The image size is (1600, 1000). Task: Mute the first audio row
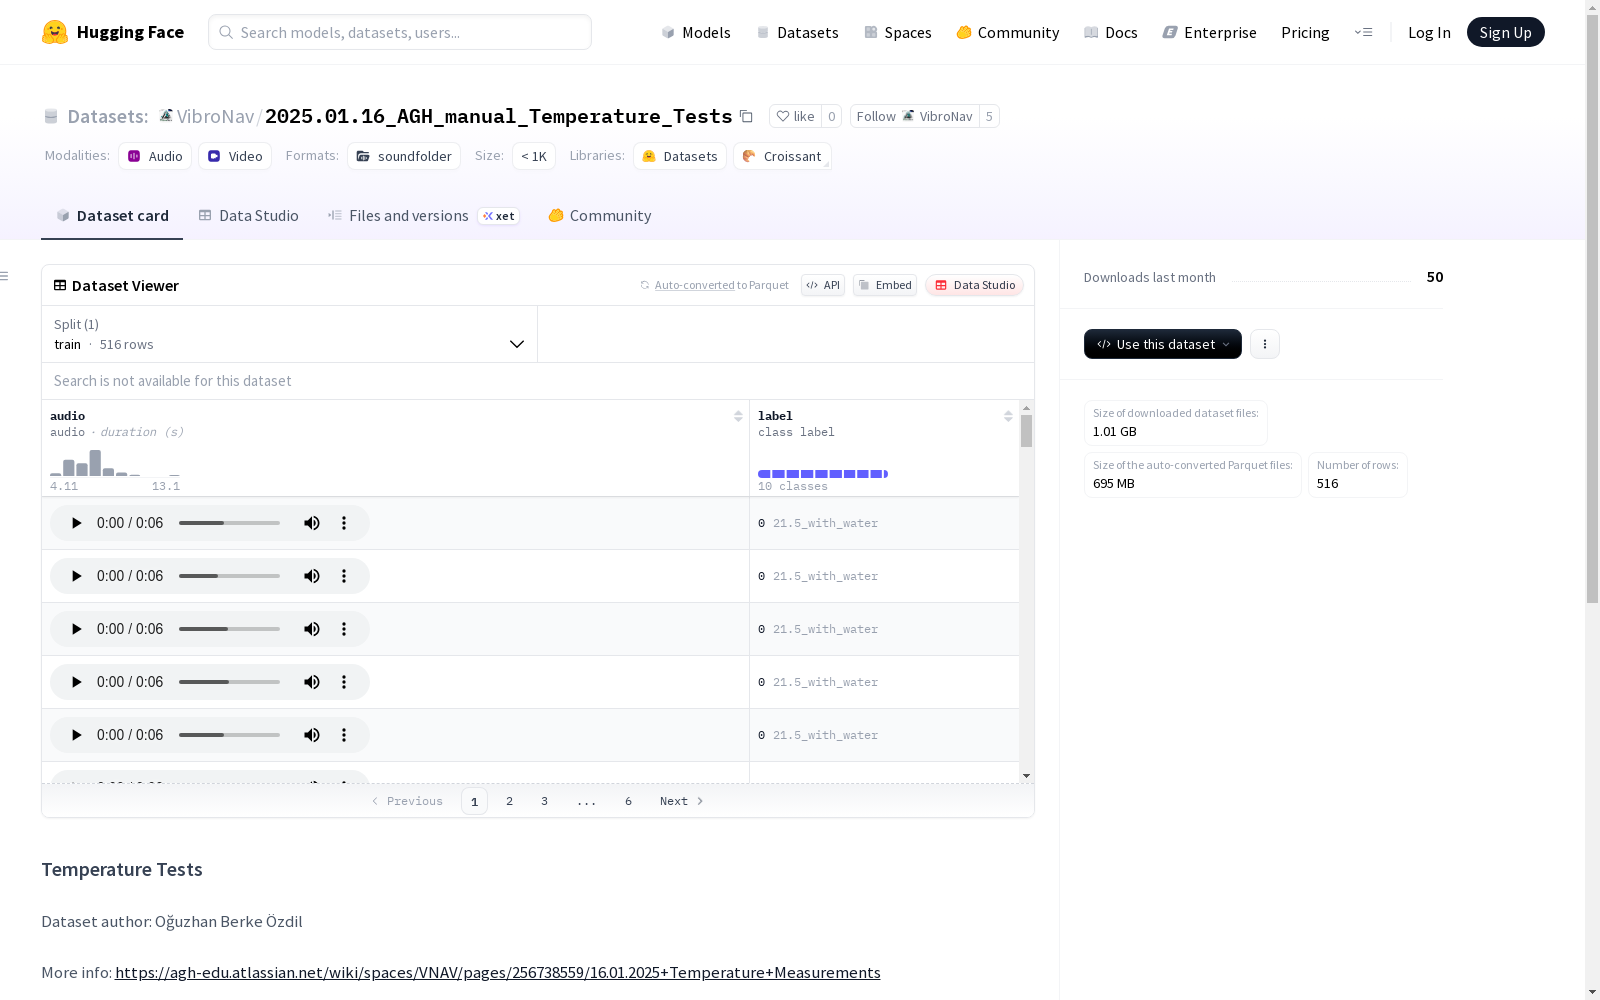pyautogui.click(x=312, y=523)
